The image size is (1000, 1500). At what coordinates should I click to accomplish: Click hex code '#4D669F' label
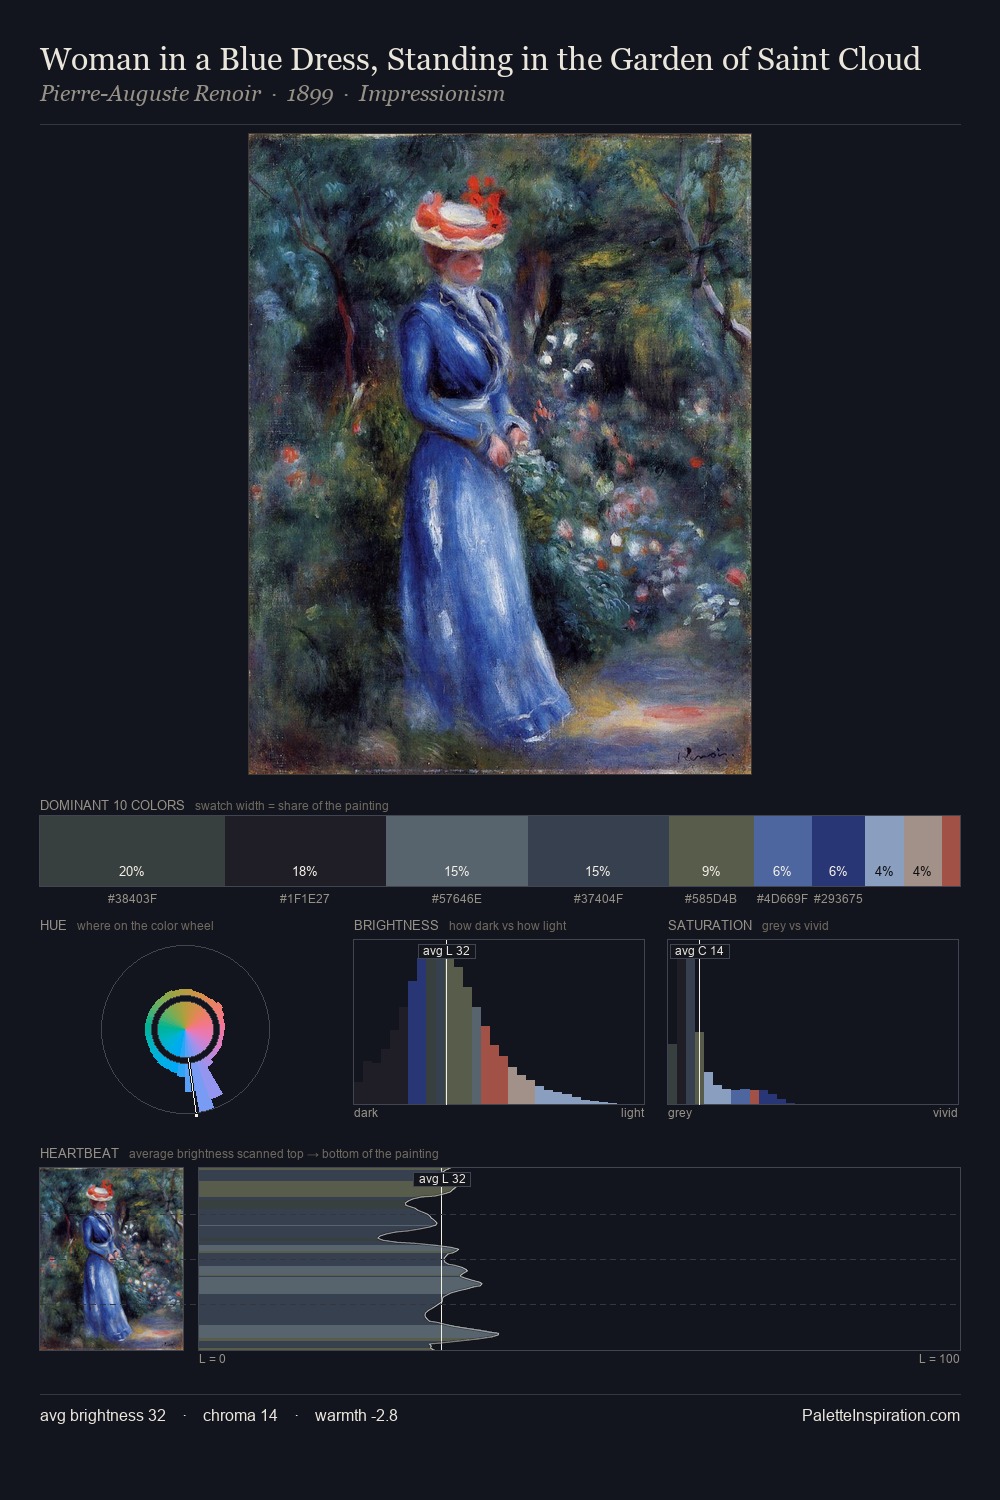pyautogui.click(x=782, y=899)
